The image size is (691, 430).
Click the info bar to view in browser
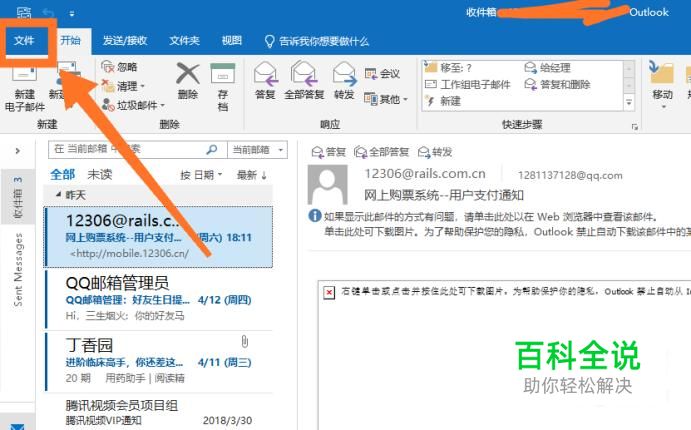(491, 217)
